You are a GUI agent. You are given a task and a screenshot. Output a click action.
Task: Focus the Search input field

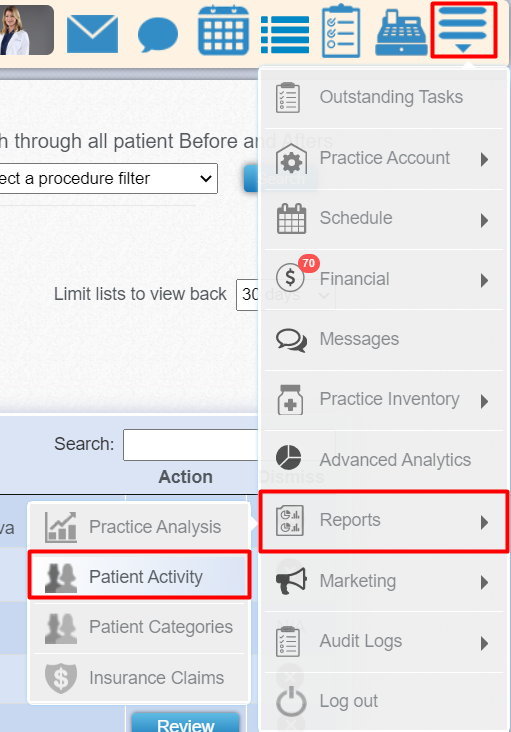point(190,445)
